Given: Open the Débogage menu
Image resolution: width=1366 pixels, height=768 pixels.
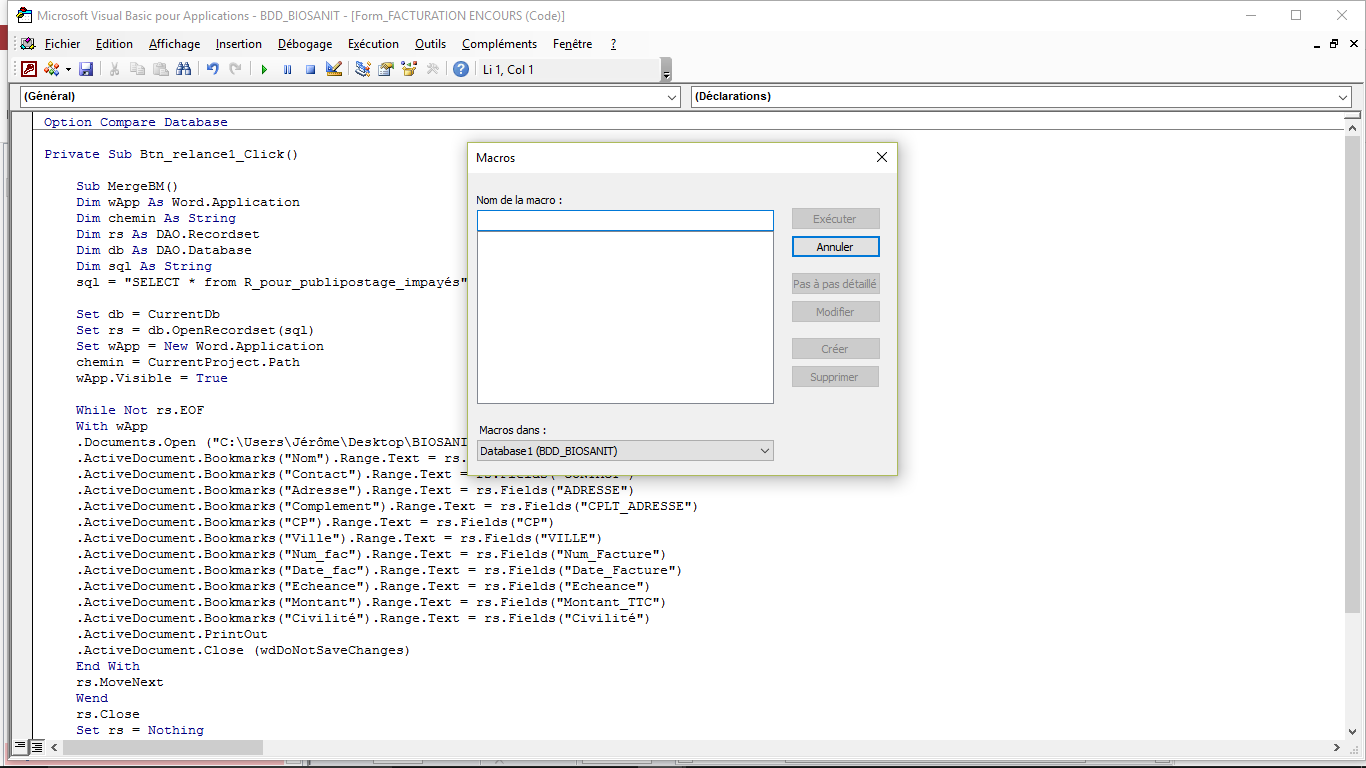Looking at the screenshot, I should click(305, 44).
